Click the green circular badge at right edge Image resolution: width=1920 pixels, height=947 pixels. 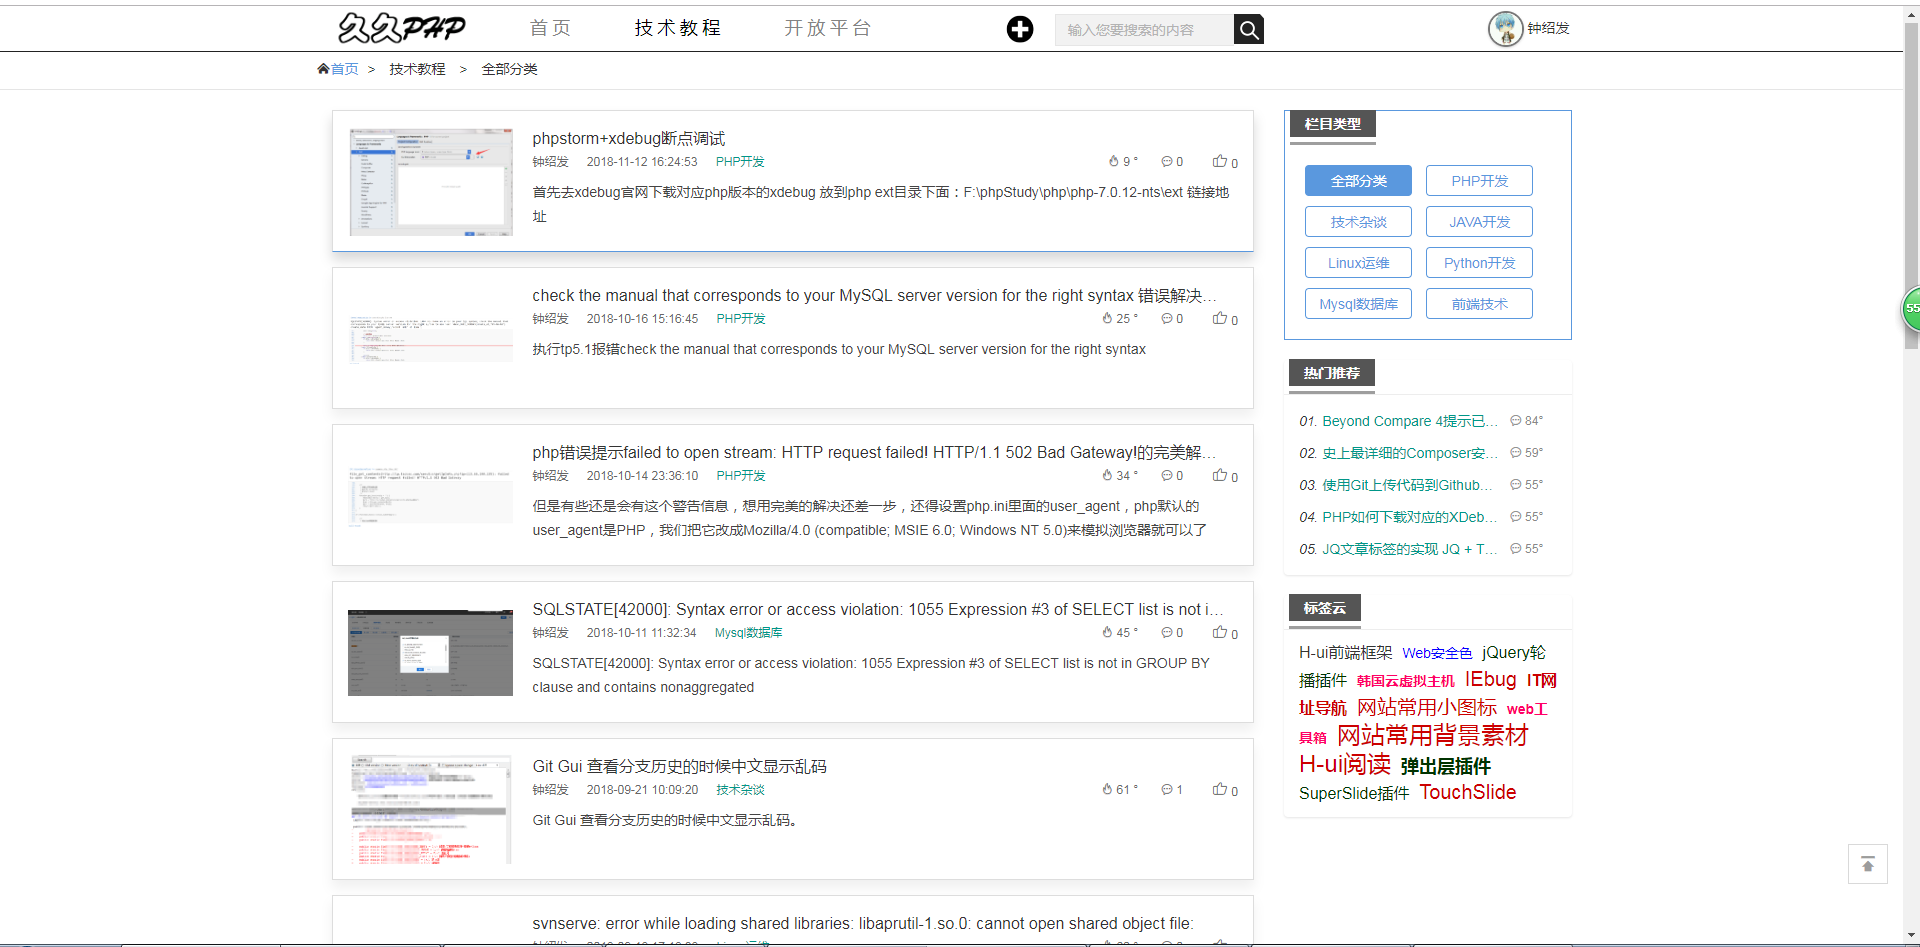tap(1910, 309)
